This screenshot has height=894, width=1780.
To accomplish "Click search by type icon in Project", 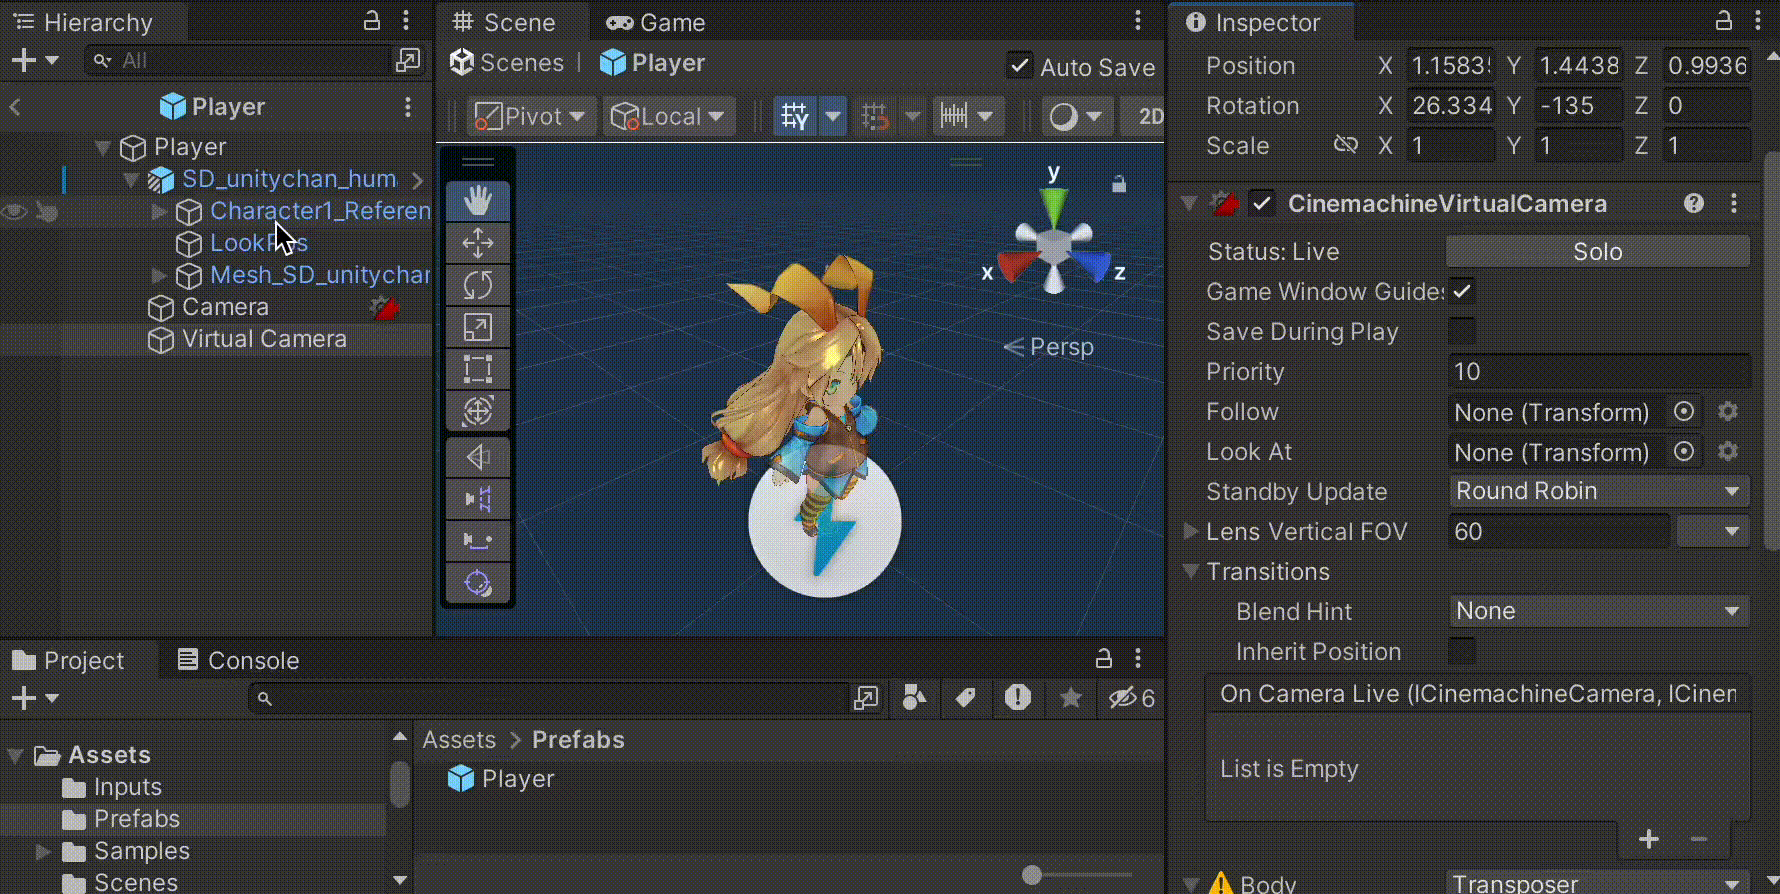I will pos(914,697).
